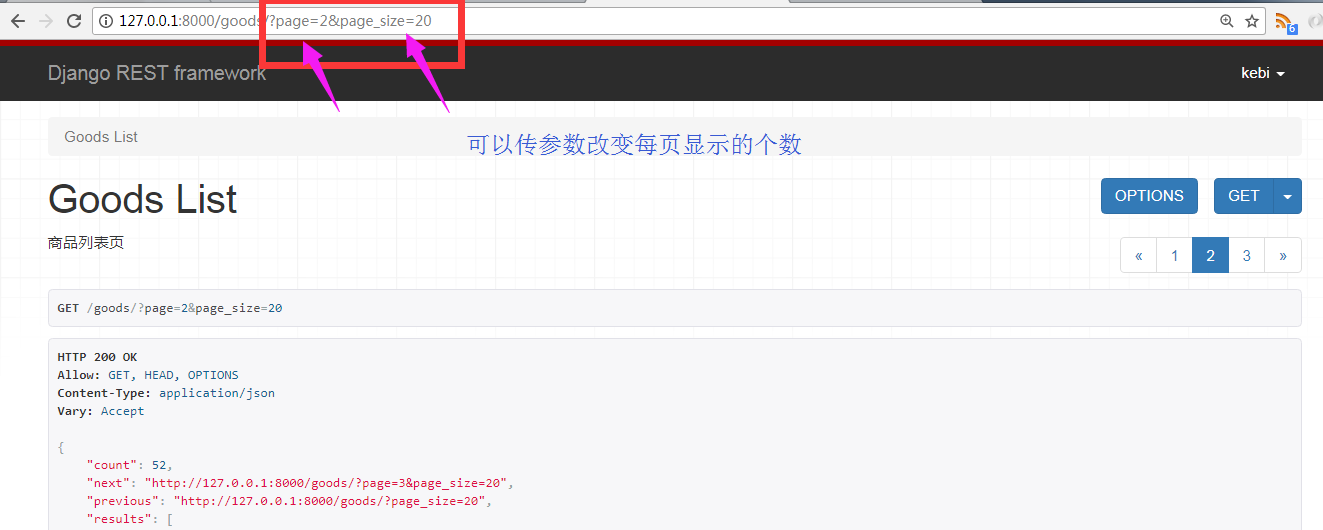
Task: Click the "count": 52 JSON line
Action: click(130, 465)
